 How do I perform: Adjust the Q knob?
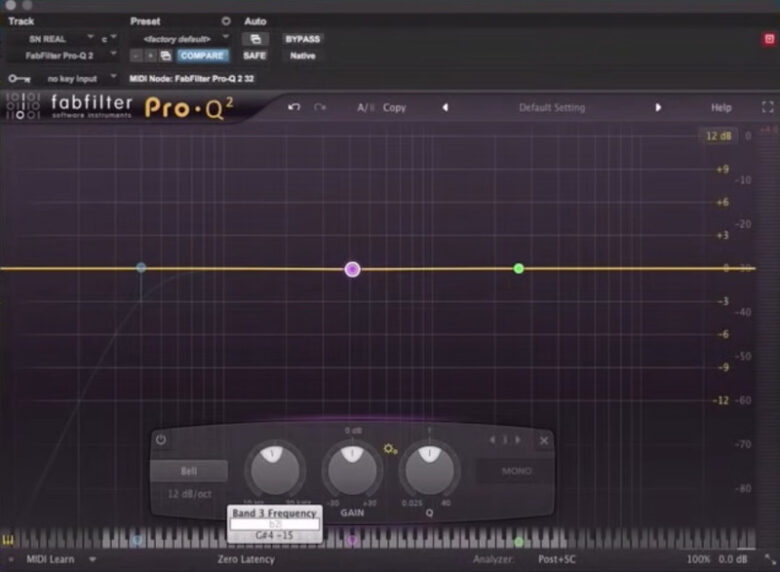[x=429, y=470]
